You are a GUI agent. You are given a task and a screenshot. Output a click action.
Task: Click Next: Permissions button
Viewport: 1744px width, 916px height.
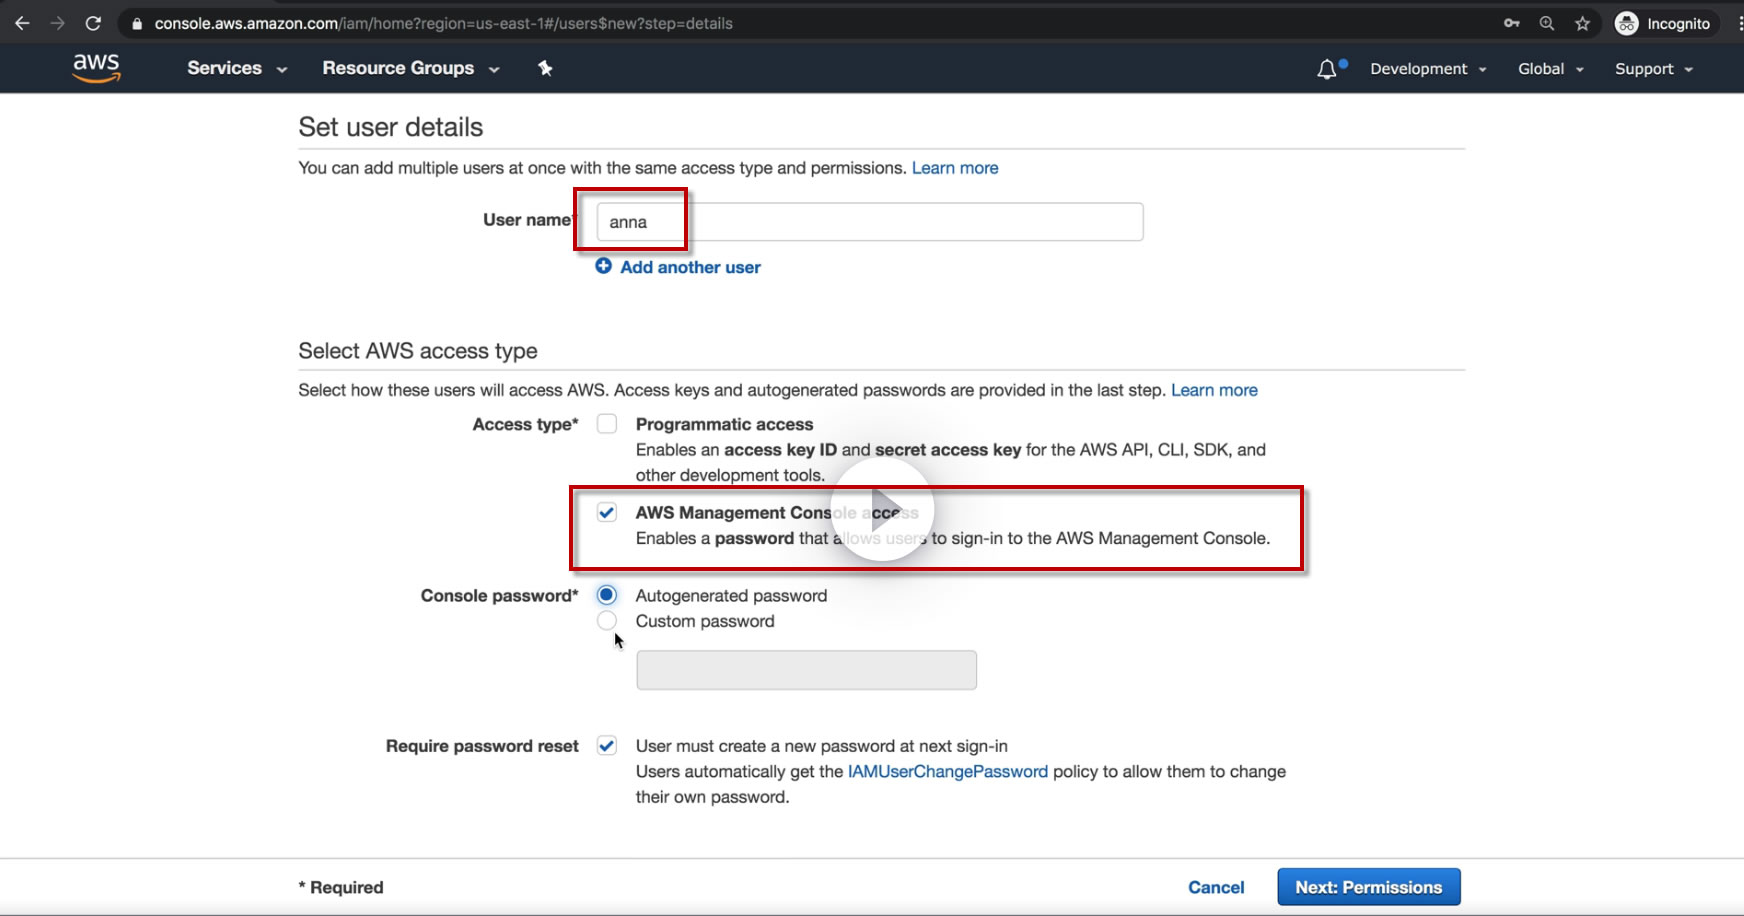click(x=1368, y=887)
